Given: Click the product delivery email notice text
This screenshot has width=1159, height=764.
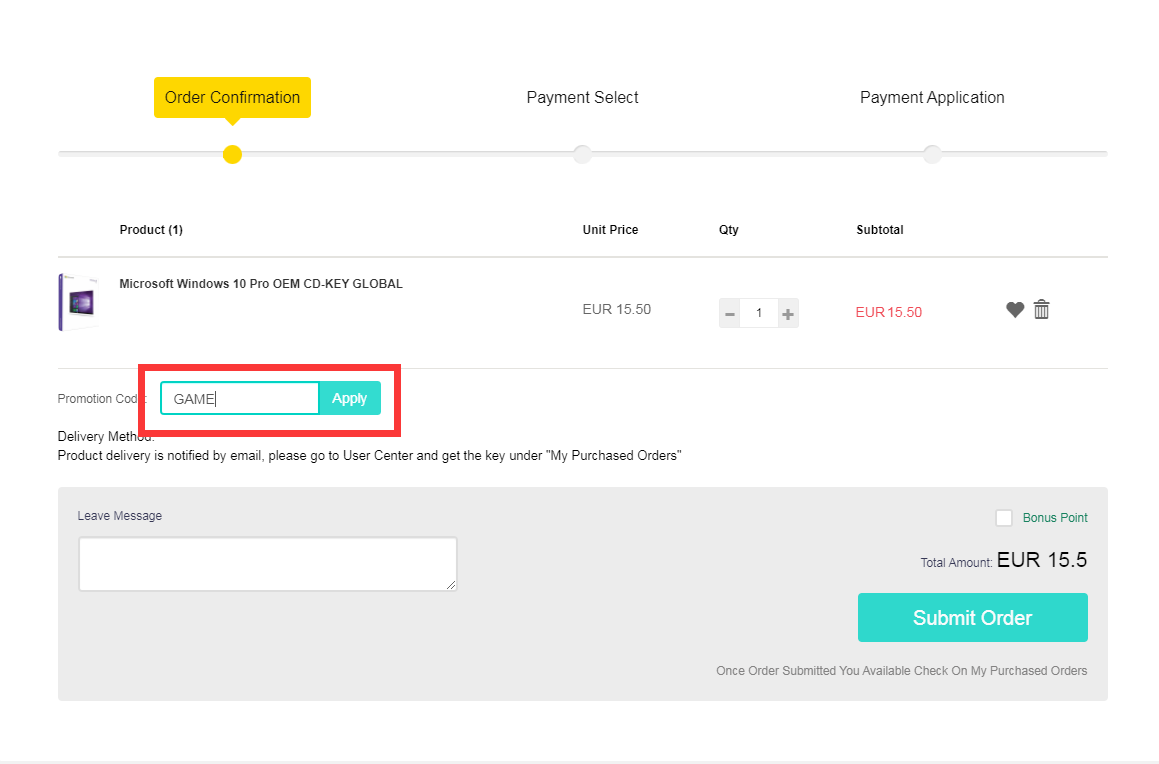Looking at the screenshot, I should coord(370,456).
